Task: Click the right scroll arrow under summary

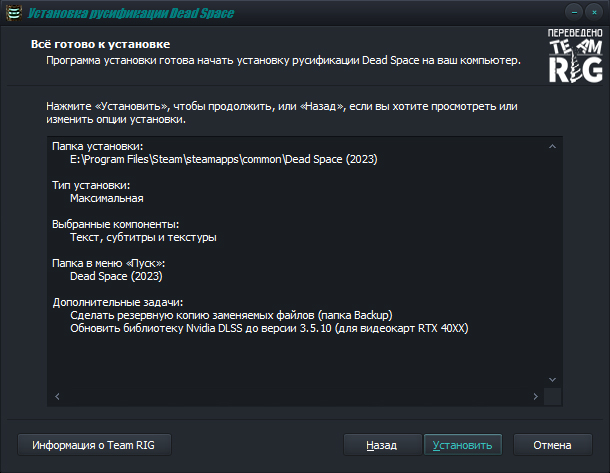Action: pos(535,397)
